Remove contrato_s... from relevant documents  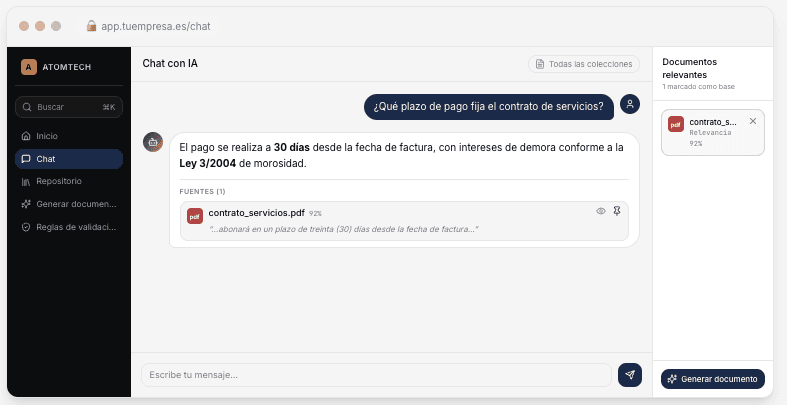pos(752,121)
